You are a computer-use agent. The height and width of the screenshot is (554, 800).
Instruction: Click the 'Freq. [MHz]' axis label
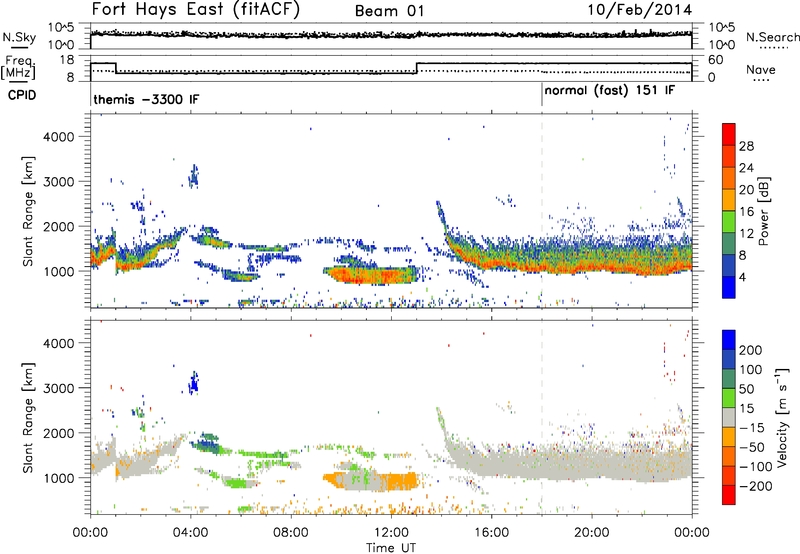(19, 67)
